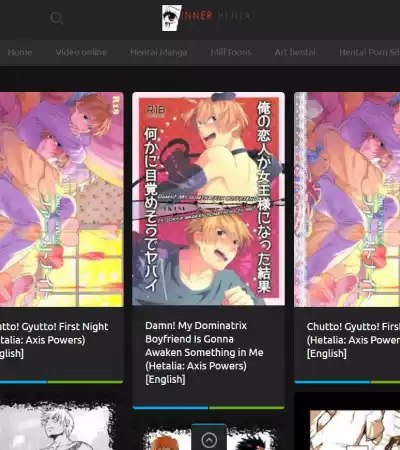Click the Inner site logo image
Viewport: 400px width, 450px height.
tap(172, 18)
